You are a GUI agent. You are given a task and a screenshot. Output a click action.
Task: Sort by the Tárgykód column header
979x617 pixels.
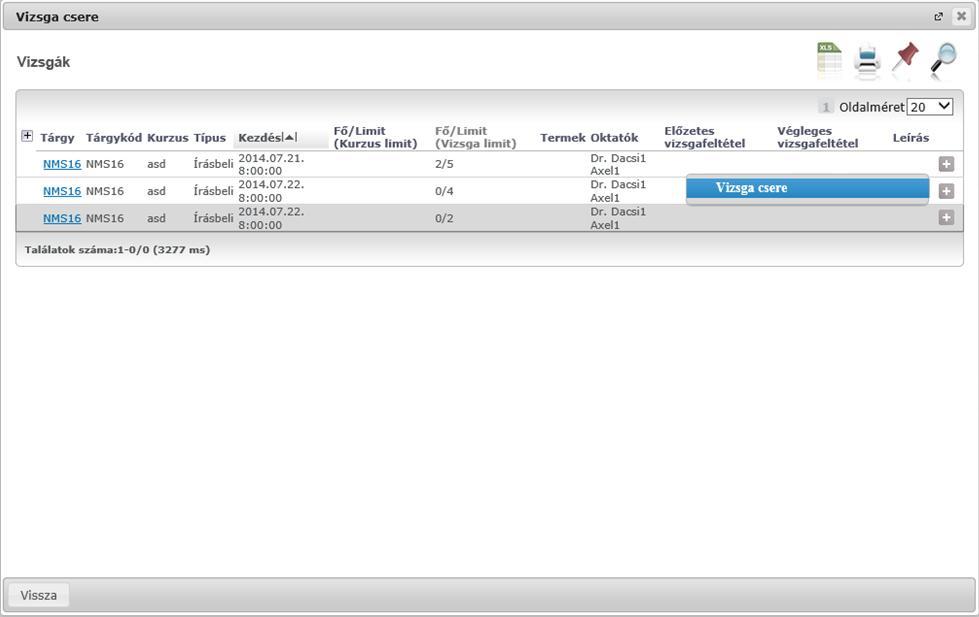pos(114,138)
